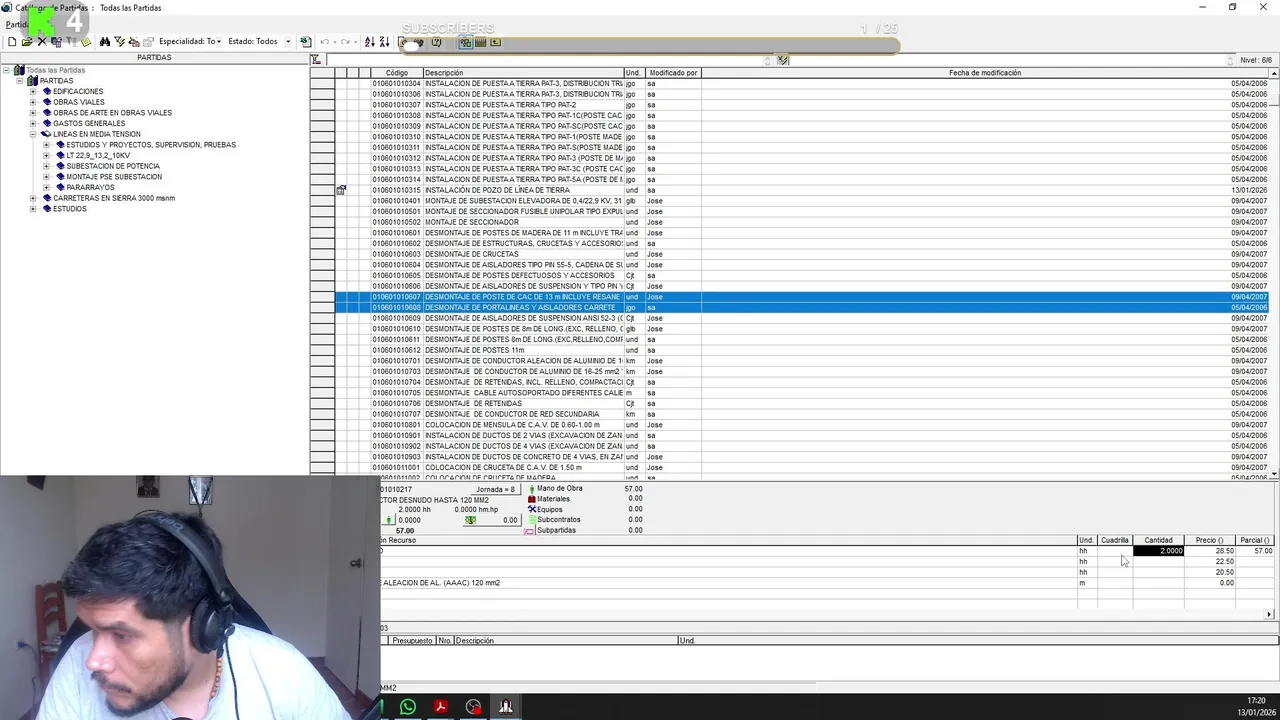Expand the ESTUDIOS tree node
1280x720 pixels.
(33, 209)
